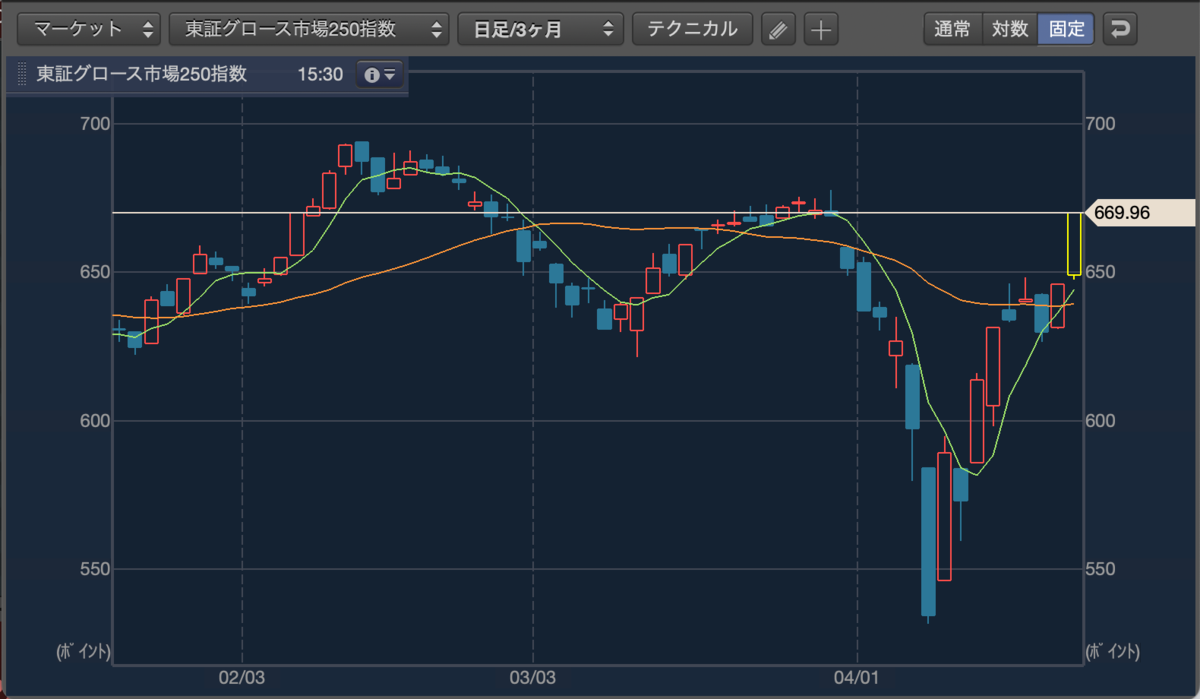This screenshot has height=699, width=1200.
Task: Click the right axis 550 label
Action: 1102,569
